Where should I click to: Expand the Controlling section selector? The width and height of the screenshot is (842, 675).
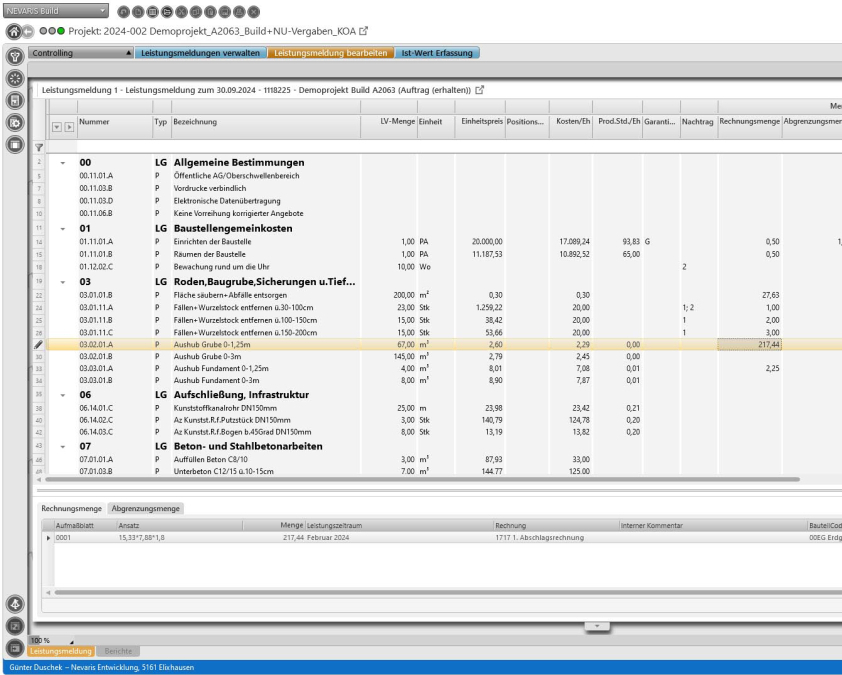[x=128, y=52]
